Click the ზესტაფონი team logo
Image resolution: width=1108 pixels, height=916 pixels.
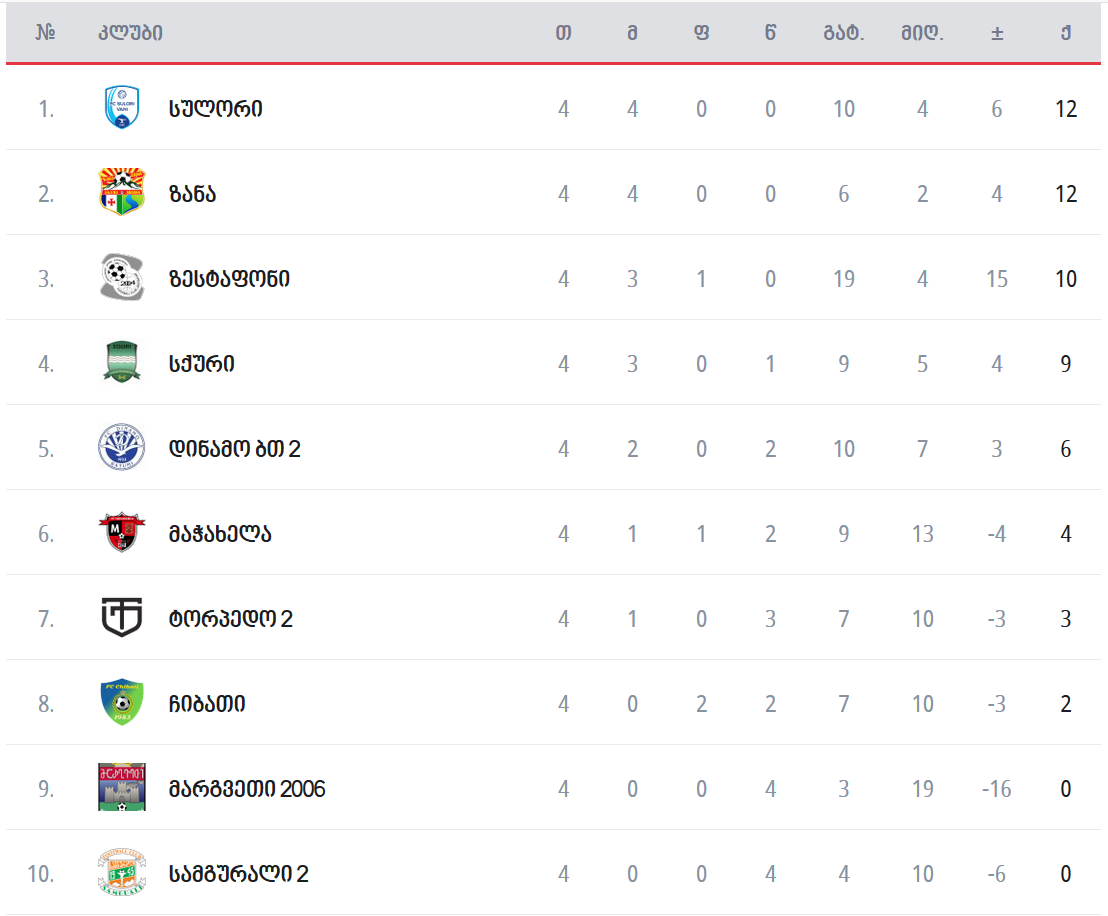[121, 278]
